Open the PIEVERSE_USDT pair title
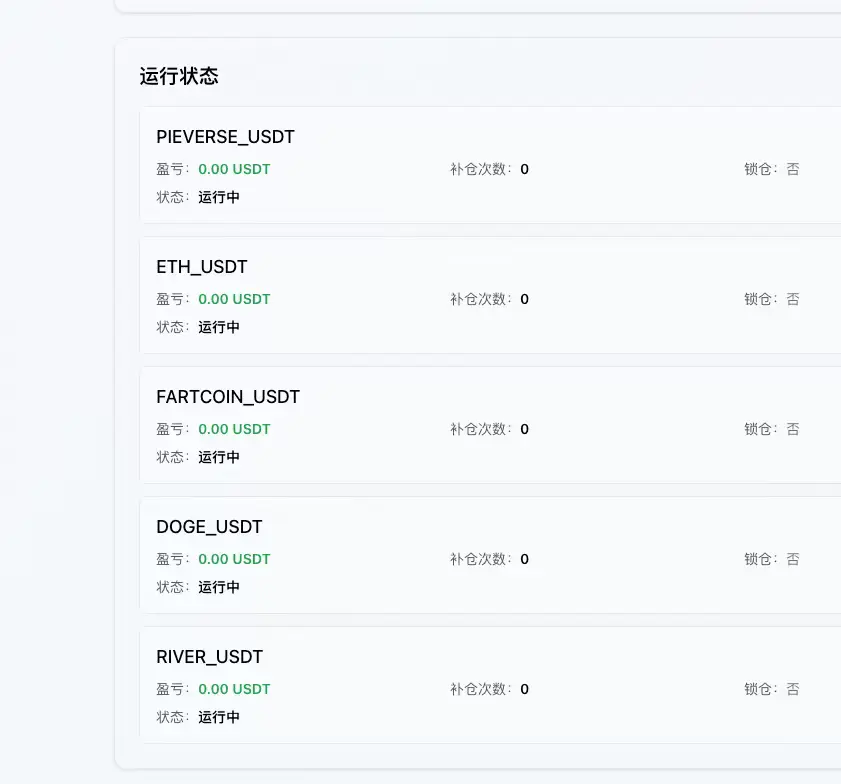Viewport: 841px width, 784px height. 225,137
